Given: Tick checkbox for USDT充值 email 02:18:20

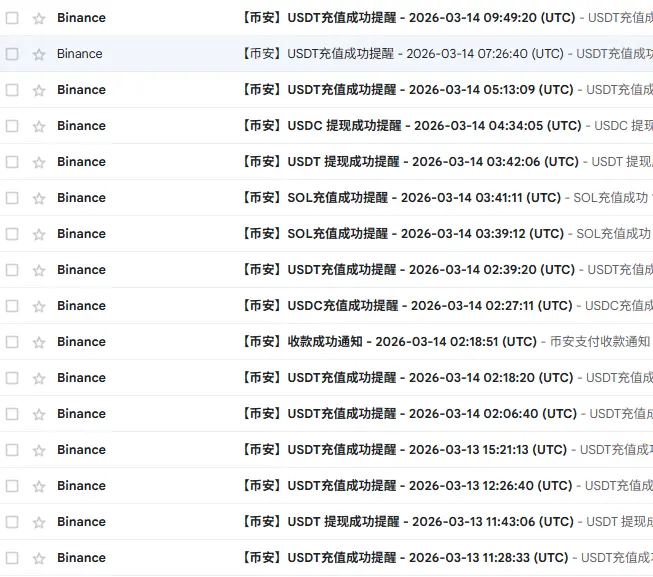Looking at the screenshot, I should coord(12,378).
